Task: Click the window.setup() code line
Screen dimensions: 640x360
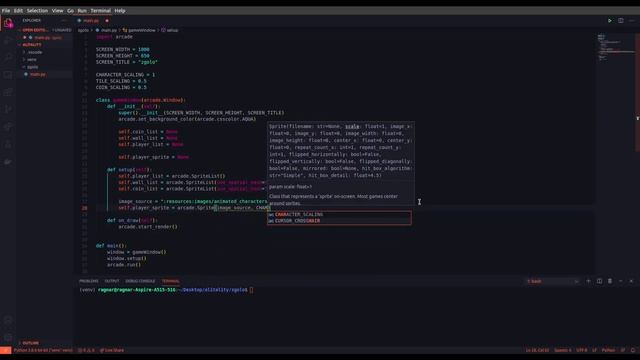Action: (127, 258)
